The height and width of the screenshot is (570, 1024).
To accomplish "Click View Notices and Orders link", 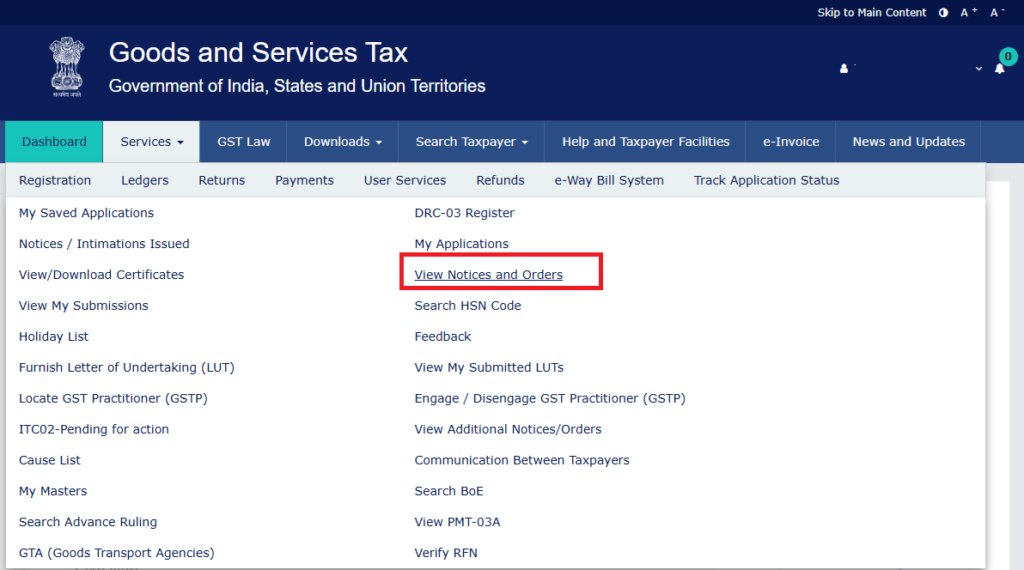I will point(488,275).
